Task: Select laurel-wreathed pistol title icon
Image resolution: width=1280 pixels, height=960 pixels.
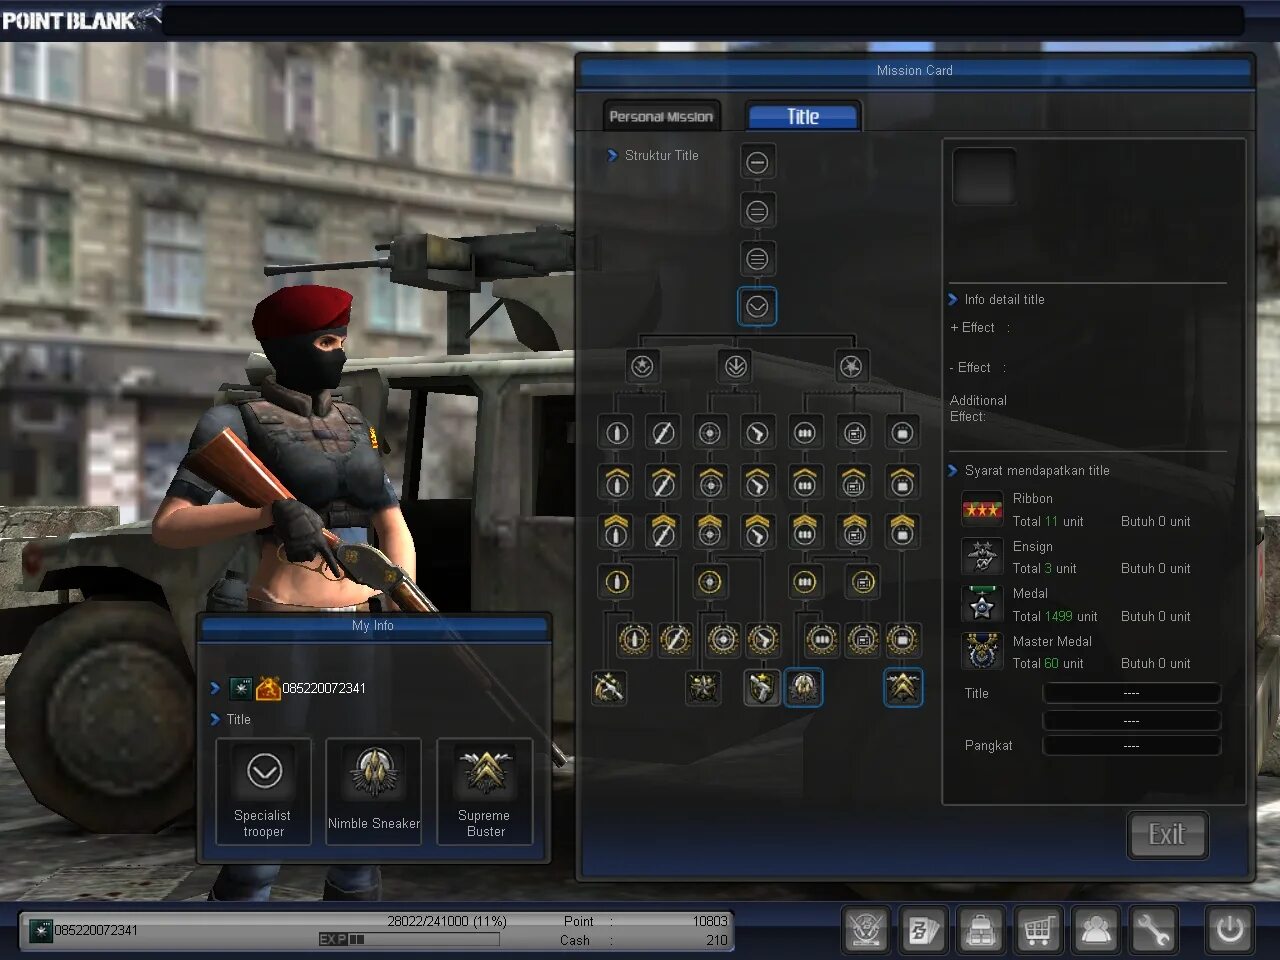Action: coord(763,639)
